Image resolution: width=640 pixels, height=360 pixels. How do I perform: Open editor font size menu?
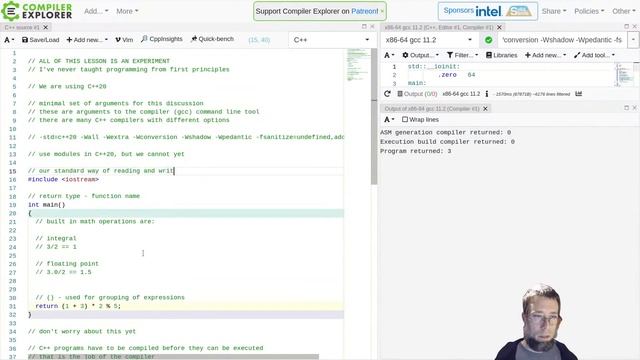(9, 40)
